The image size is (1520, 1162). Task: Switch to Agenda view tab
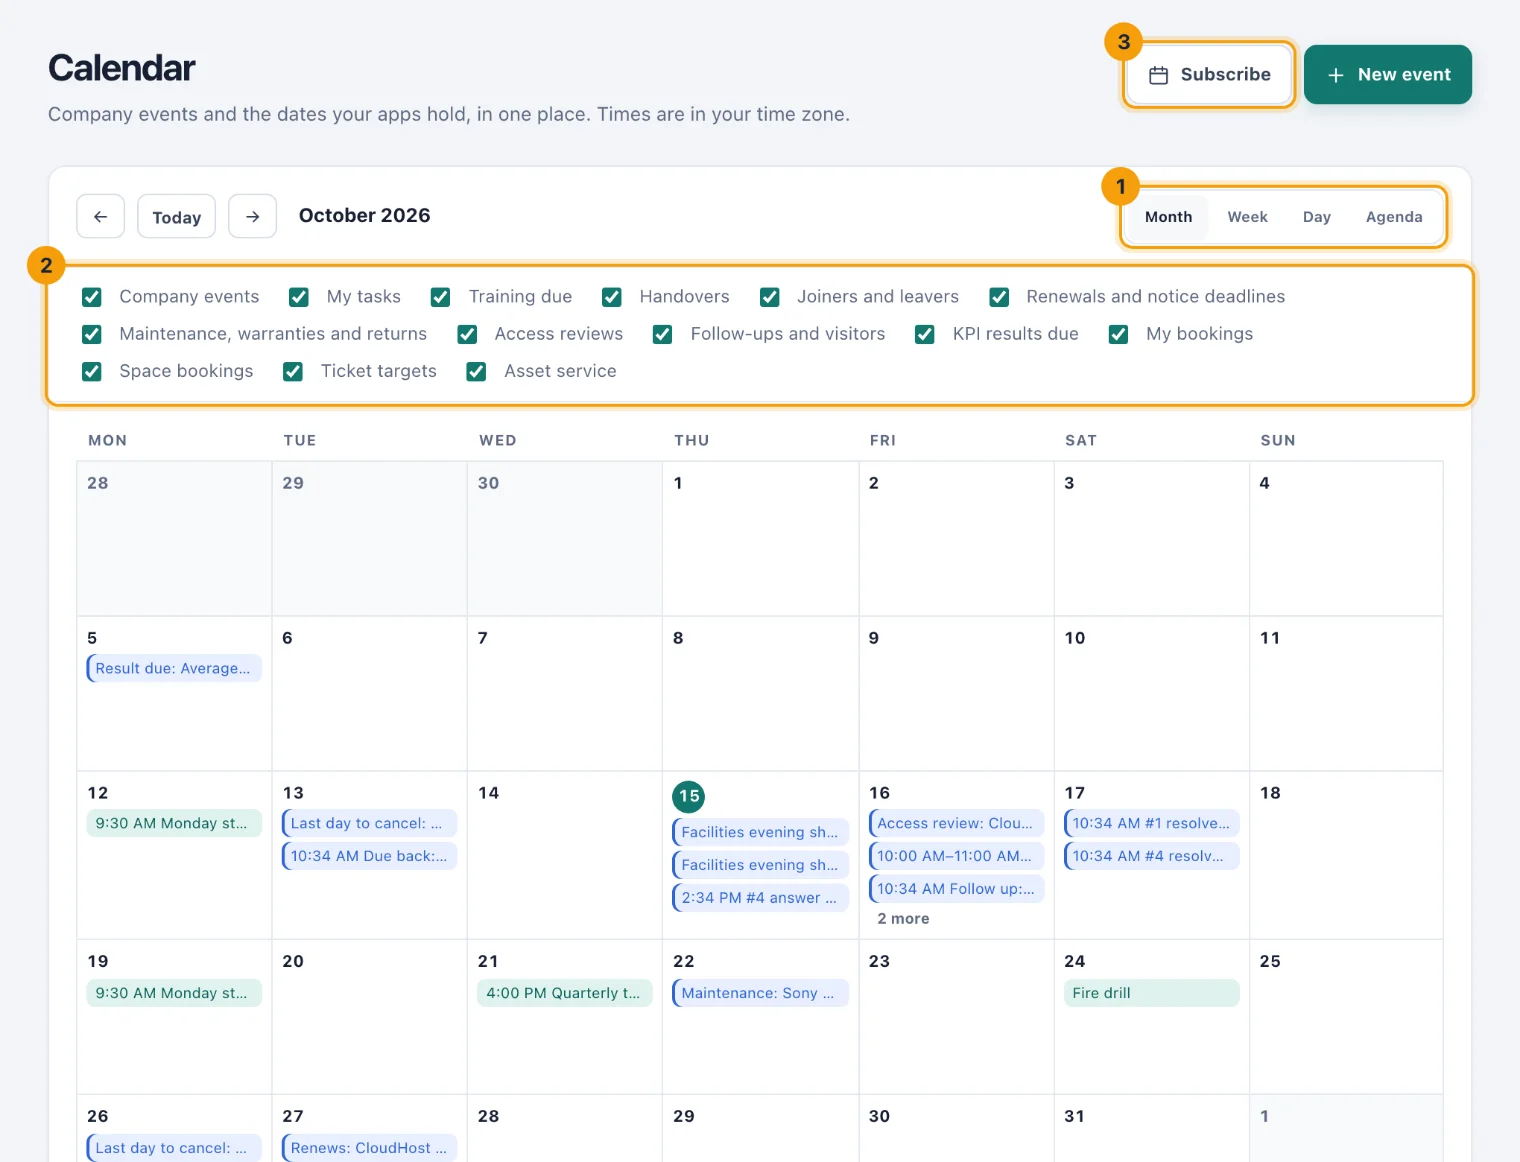point(1394,217)
